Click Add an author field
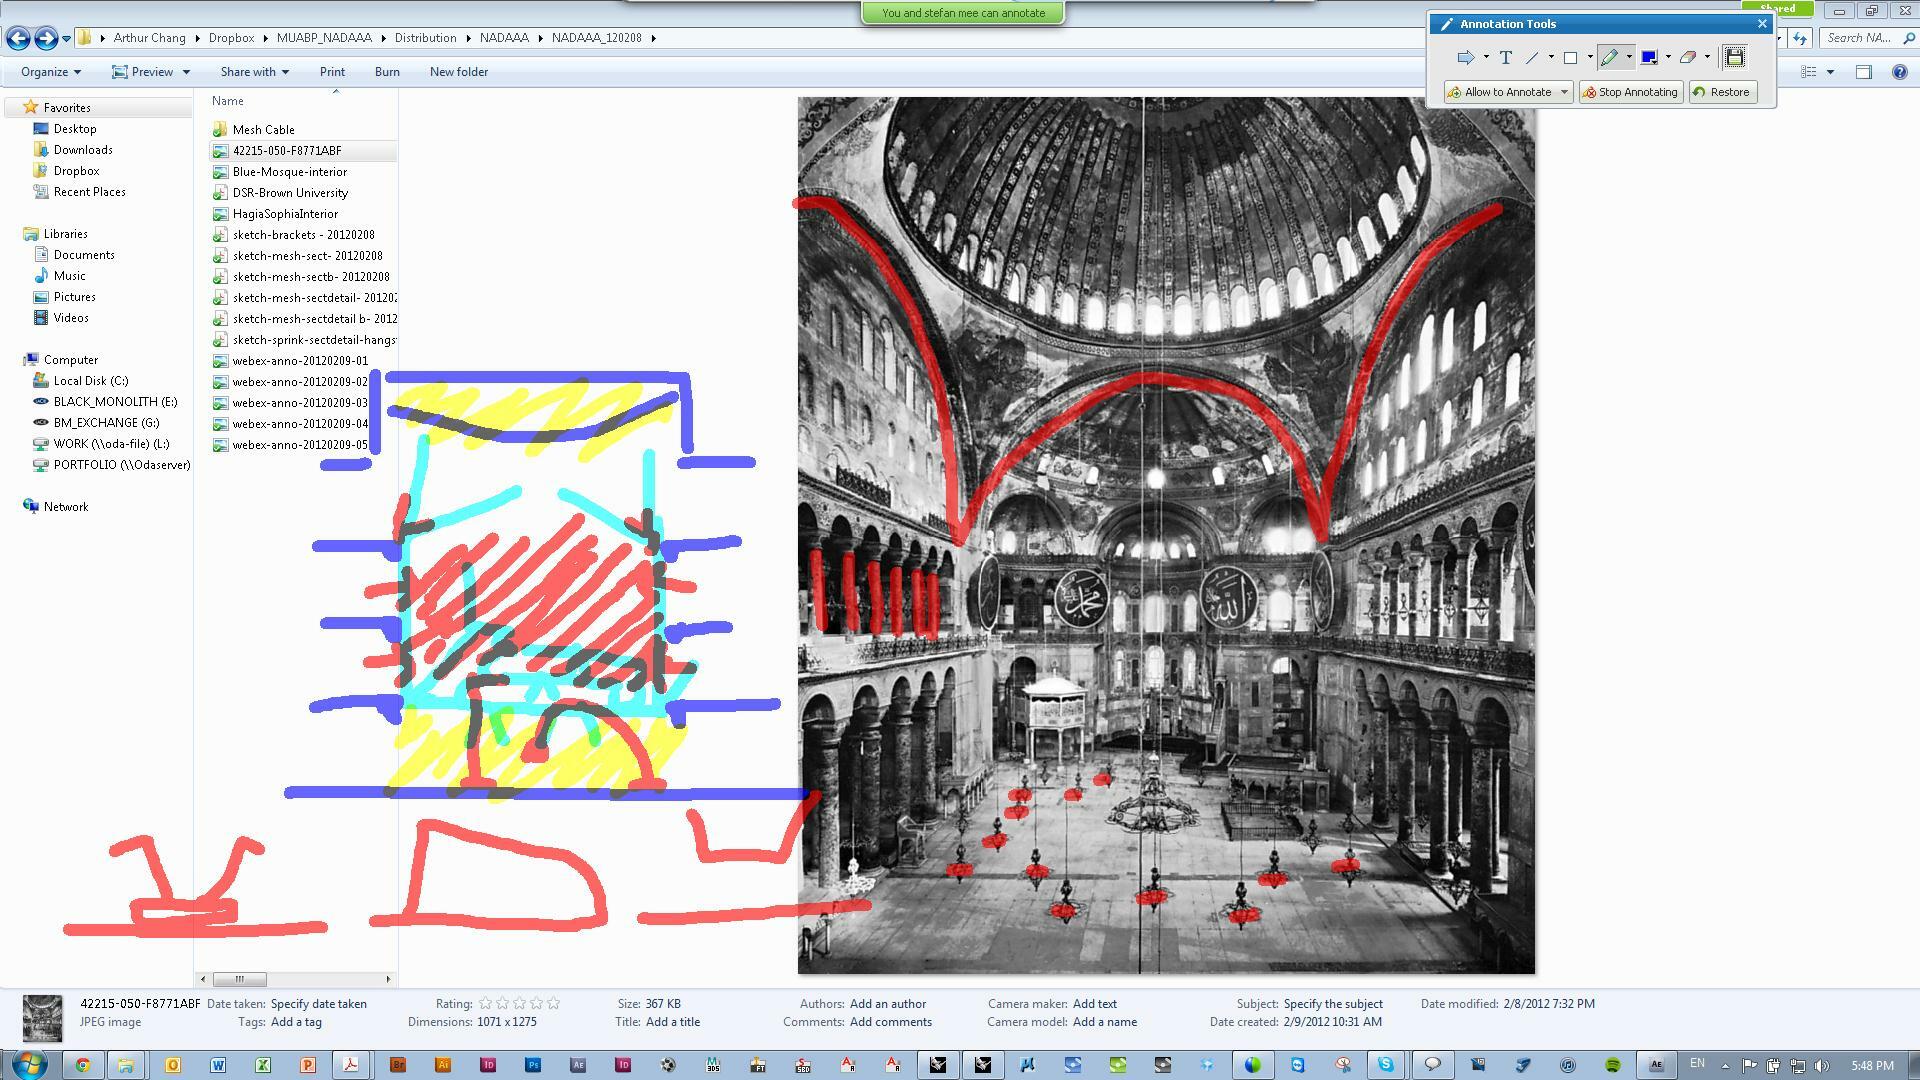This screenshot has height=1080, width=1920. [x=888, y=1004]
